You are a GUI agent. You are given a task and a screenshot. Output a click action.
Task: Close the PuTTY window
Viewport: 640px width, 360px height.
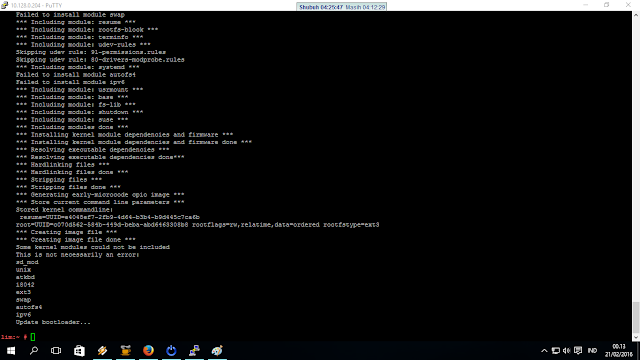tap(628, 5)
